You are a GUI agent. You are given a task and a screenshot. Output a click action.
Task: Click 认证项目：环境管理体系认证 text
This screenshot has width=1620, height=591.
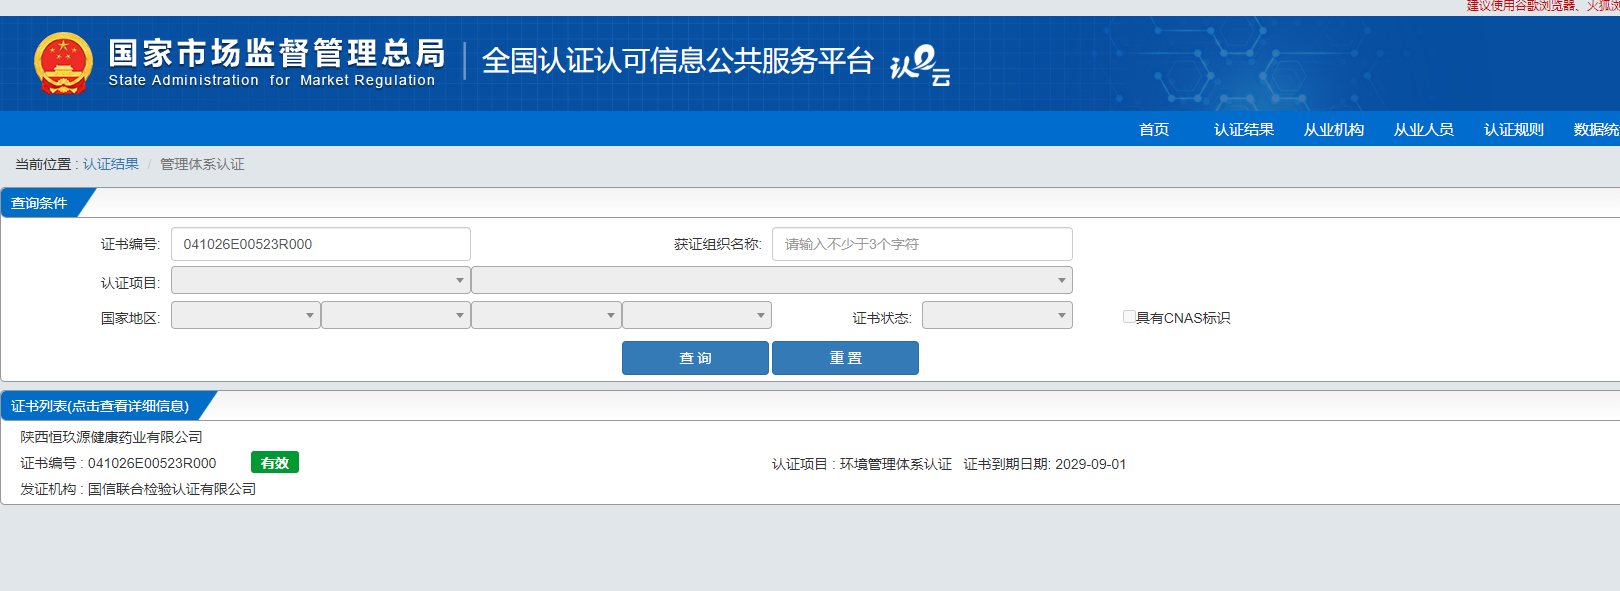pyautogui.click(x=862, y=464)
